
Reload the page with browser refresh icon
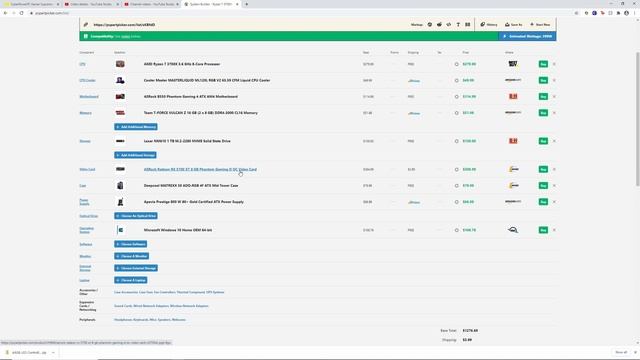(x=22, y=13)
